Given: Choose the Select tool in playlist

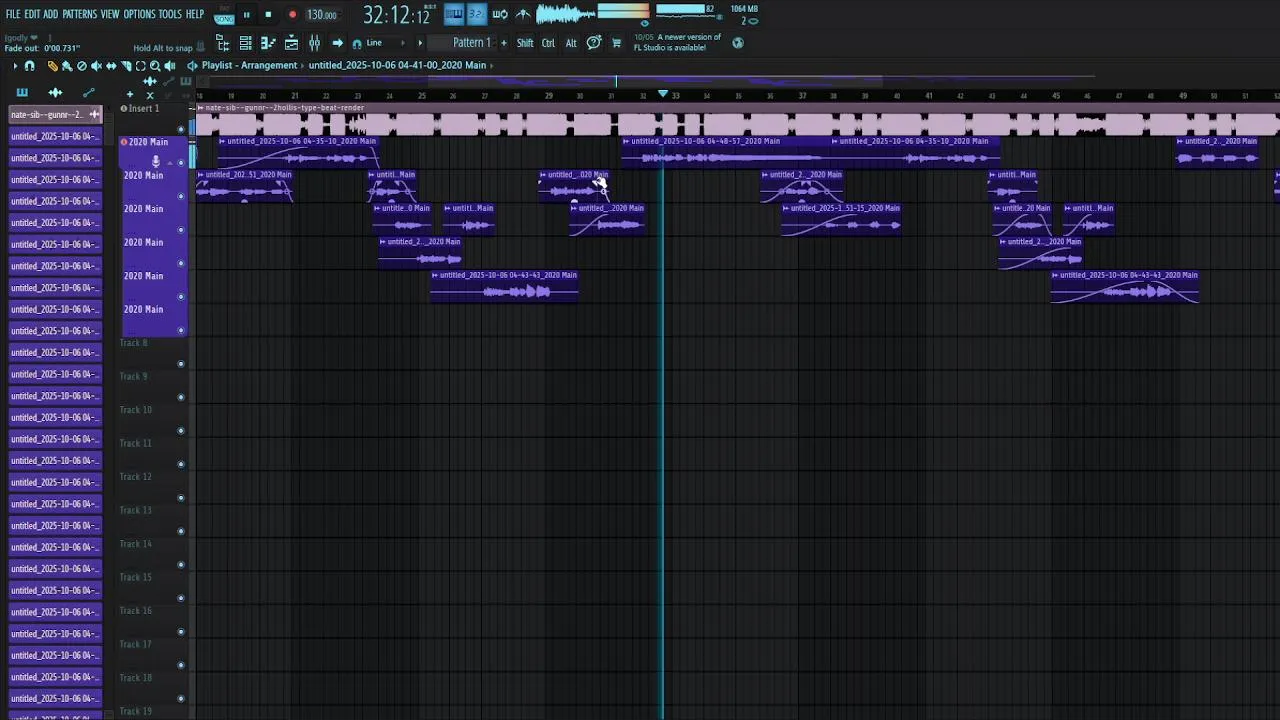Looking at the screenshot, I should pyautogui.click(x=140, y=66).
